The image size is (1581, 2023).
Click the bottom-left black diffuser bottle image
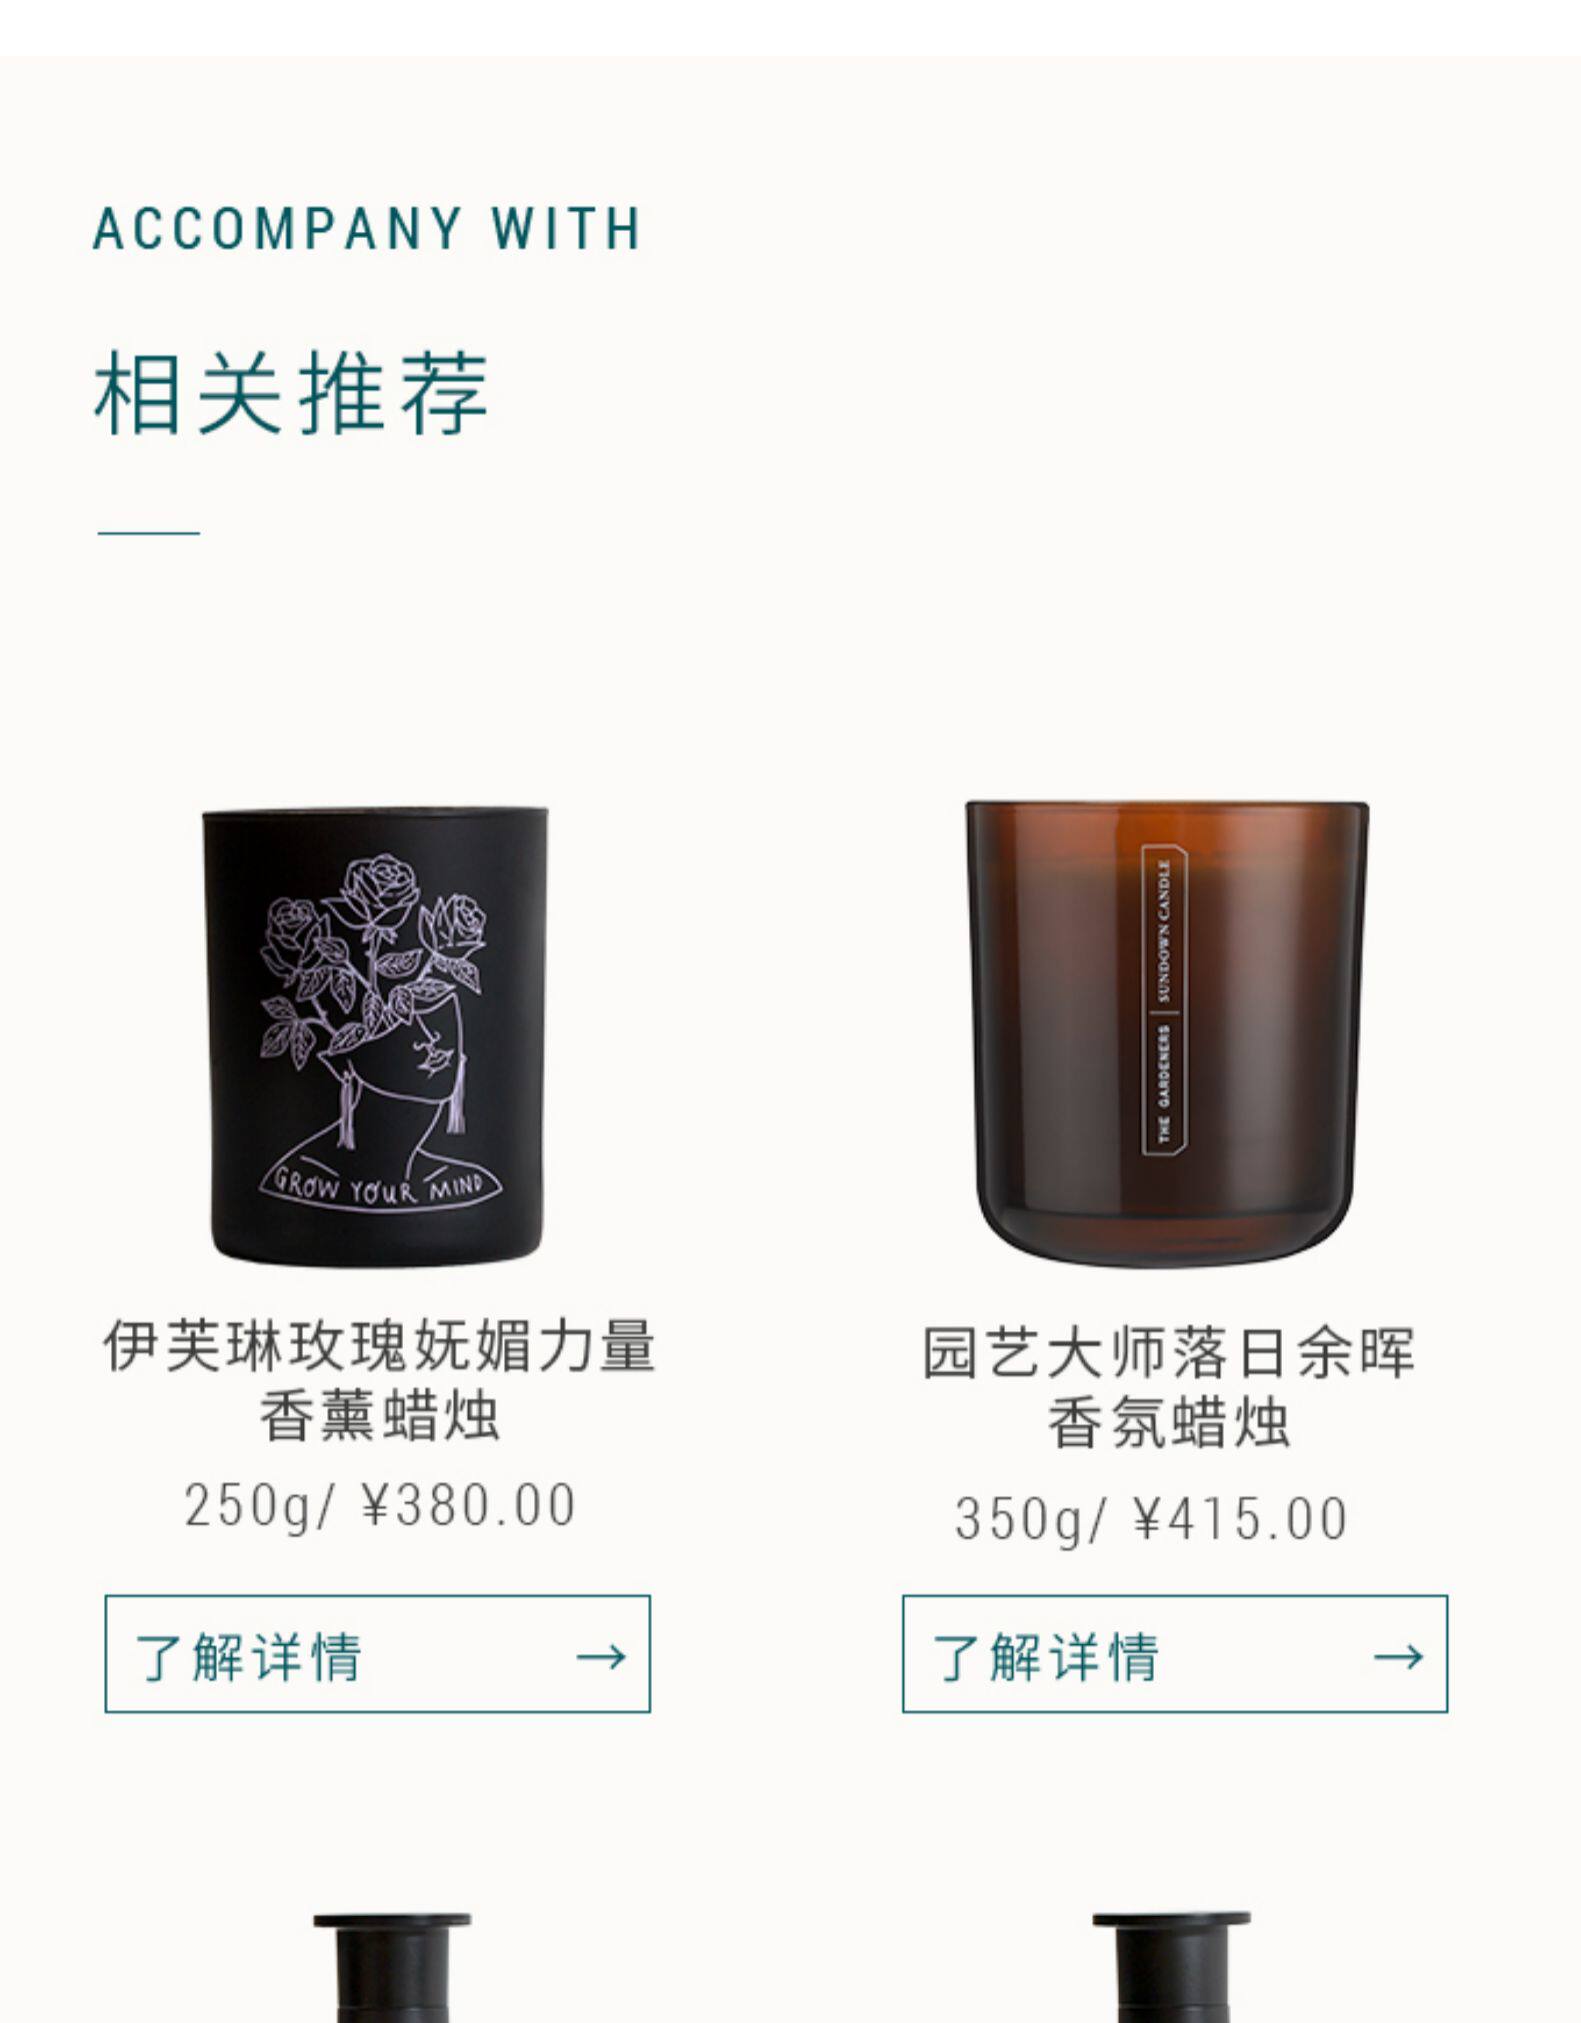click(x=392, y=1967)
